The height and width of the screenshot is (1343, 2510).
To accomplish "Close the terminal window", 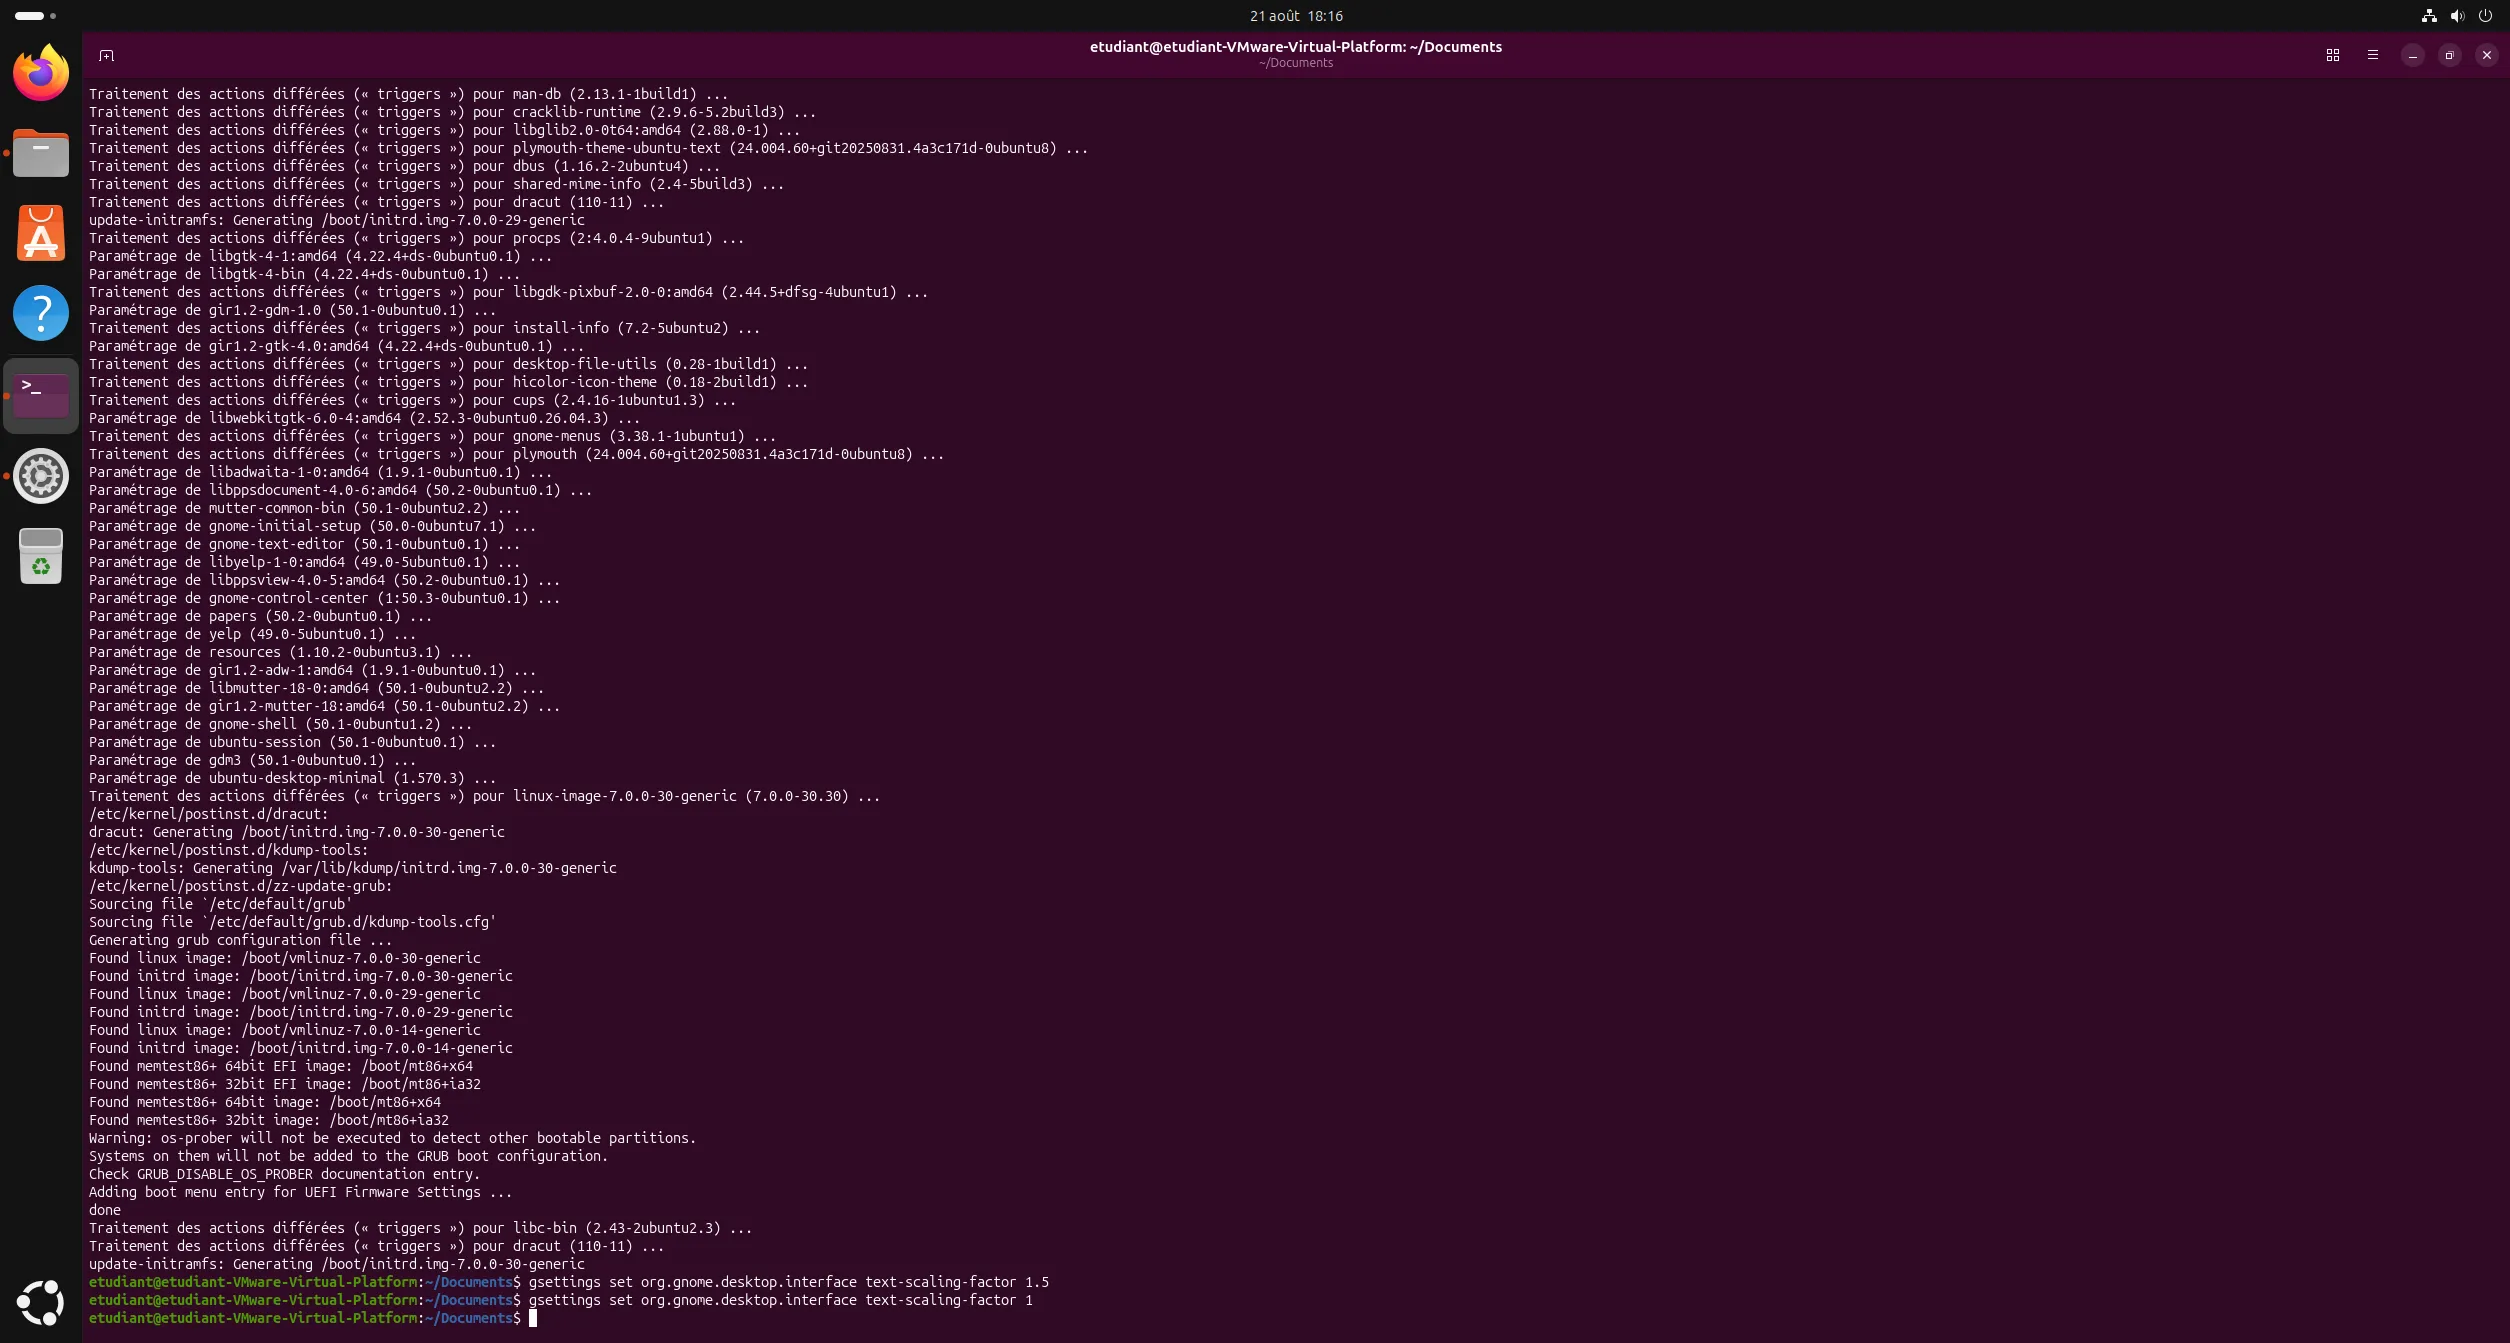I will 2487,55.
